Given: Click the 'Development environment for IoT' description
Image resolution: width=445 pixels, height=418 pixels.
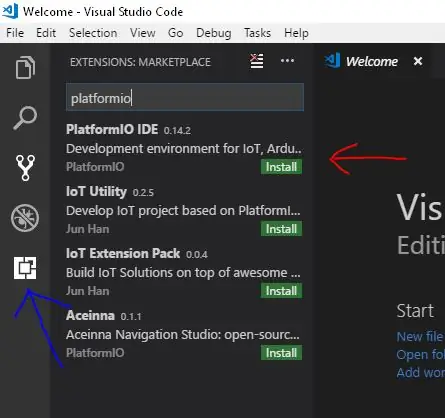Looking at the screenshot, I should point(184,148).
